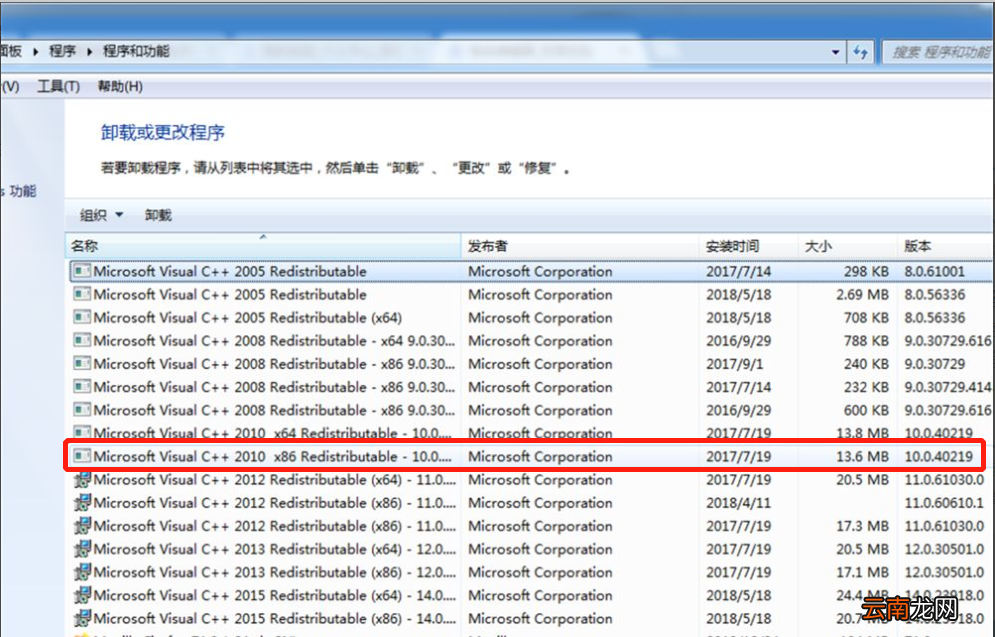Click icon of Visual C++ 2012 (x64) row
This screenshot has height=637, width=995.
[x=82, y=480]
